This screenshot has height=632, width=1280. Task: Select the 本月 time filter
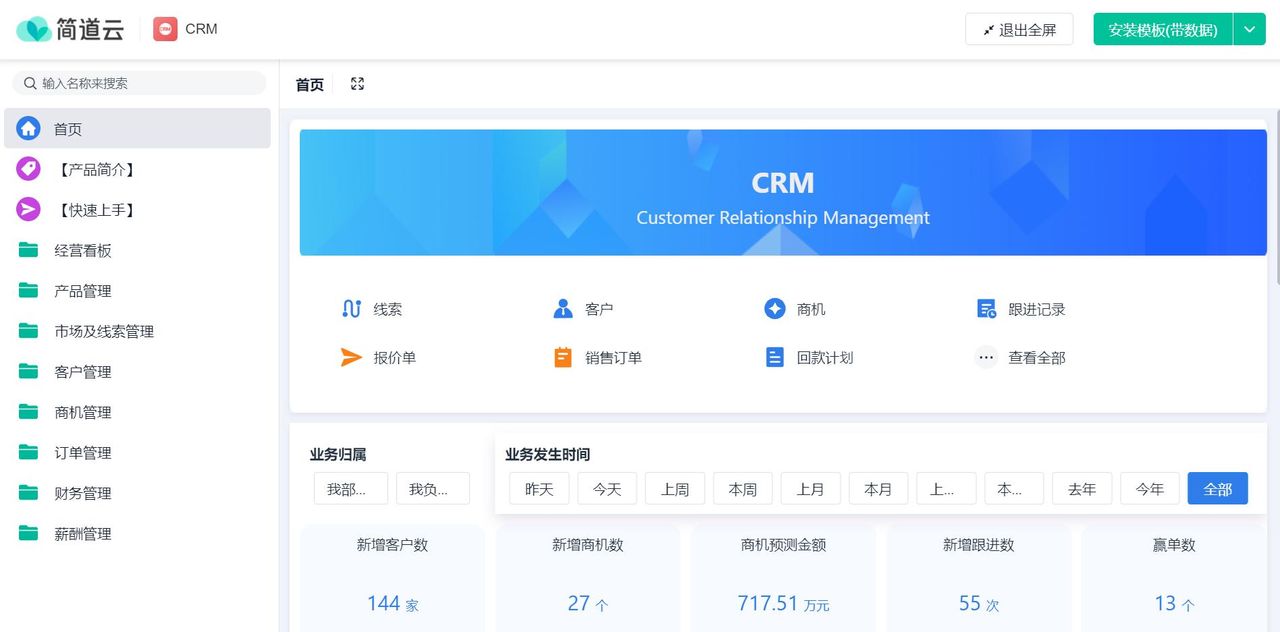coord(878,489)
